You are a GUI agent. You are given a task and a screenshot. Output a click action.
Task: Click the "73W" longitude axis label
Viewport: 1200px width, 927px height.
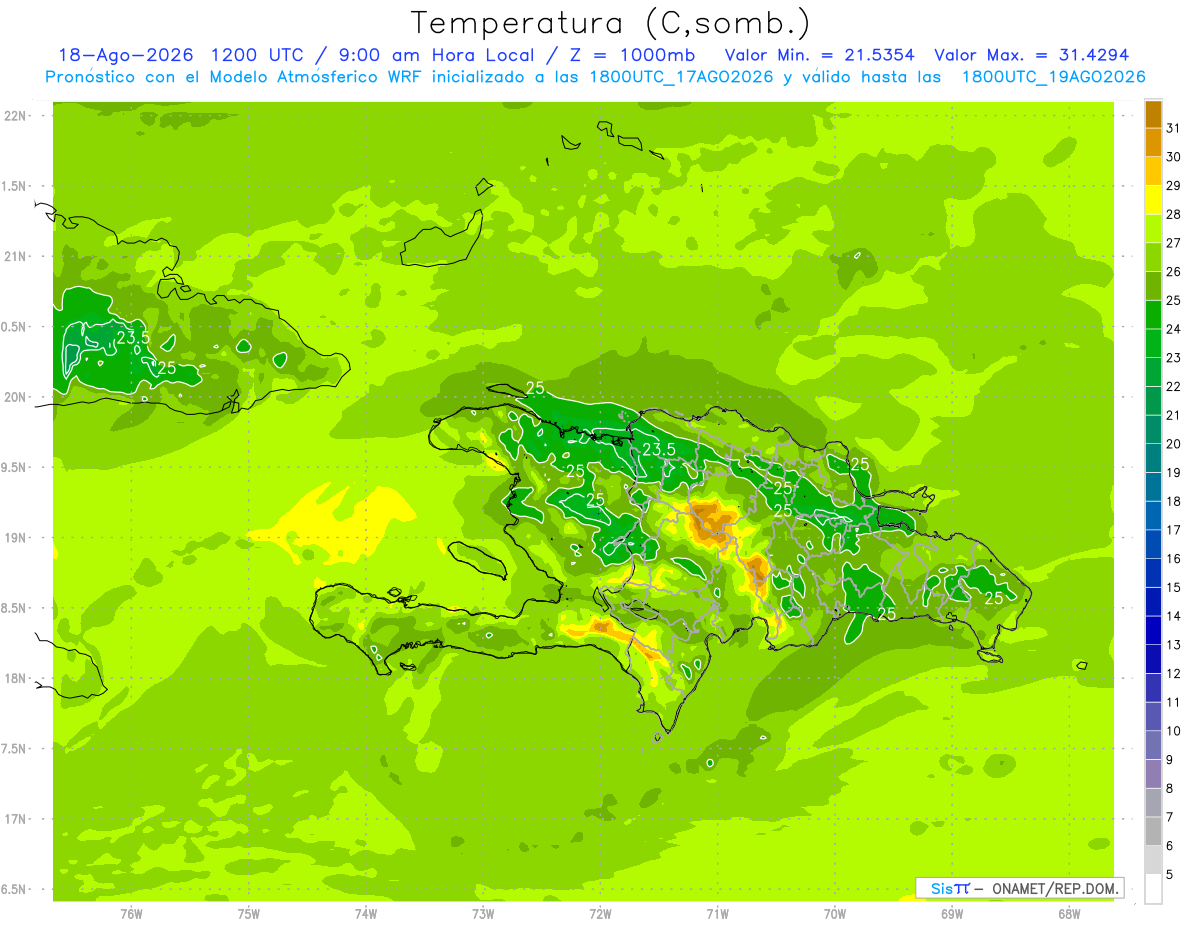point(483,914)
